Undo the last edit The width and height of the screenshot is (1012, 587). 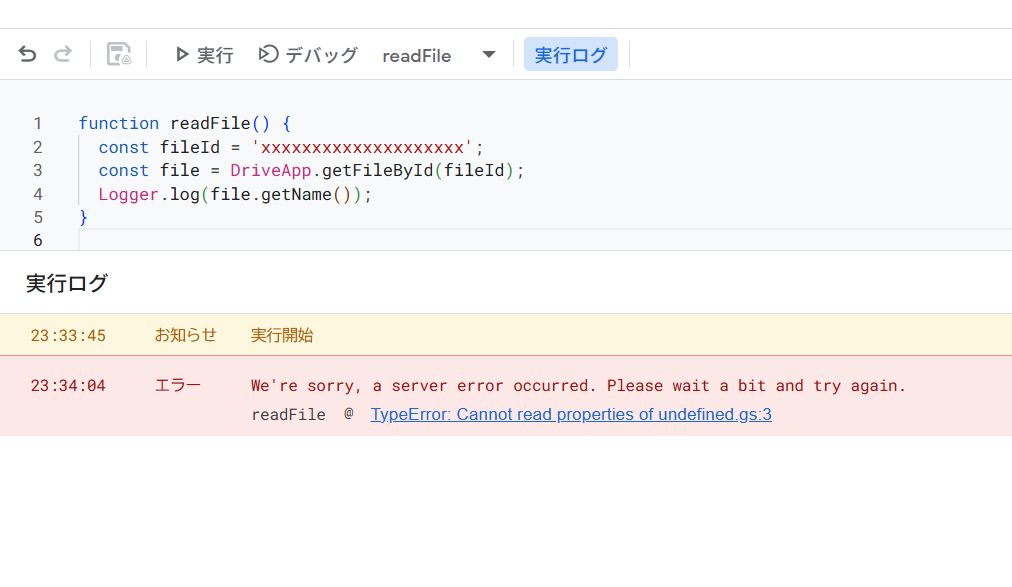(27, 55)
